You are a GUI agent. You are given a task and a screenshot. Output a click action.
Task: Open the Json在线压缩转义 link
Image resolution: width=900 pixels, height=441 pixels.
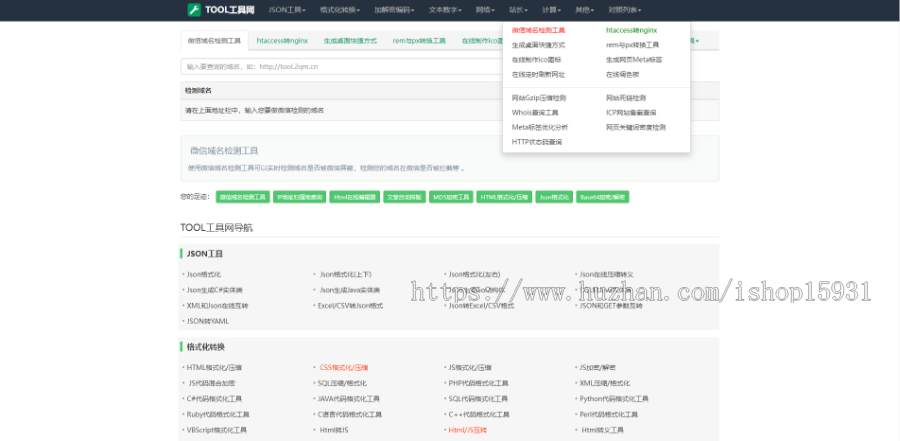[606, 274]
